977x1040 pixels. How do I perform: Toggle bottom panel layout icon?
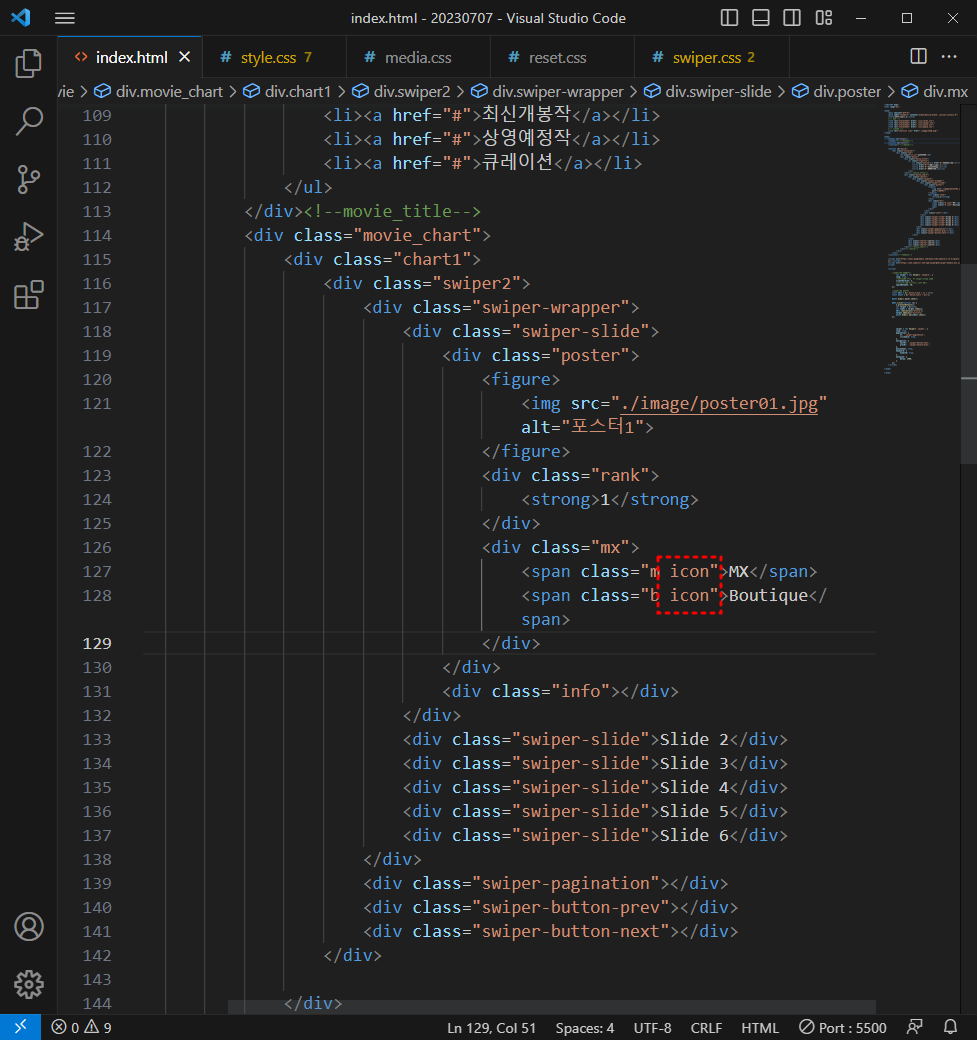tap(760, 18)
